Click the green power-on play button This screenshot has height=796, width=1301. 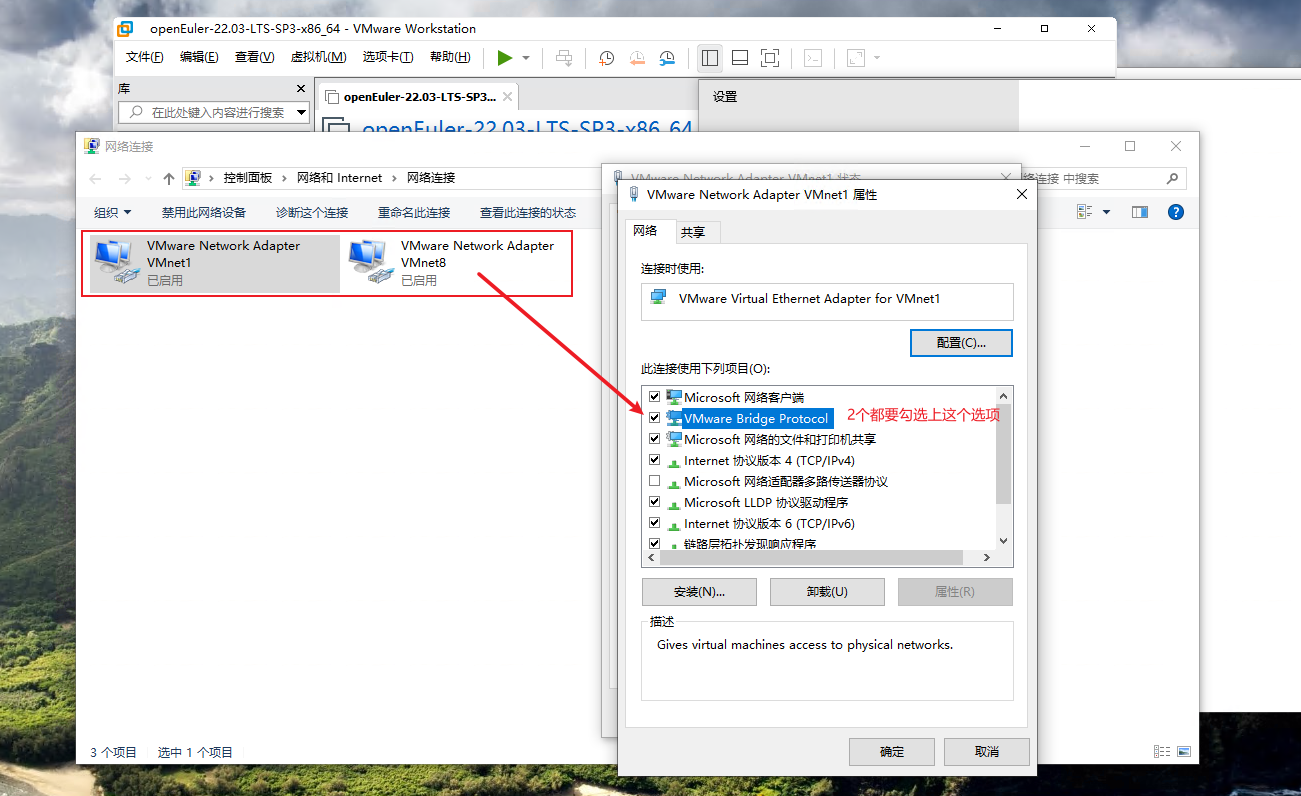505,58
